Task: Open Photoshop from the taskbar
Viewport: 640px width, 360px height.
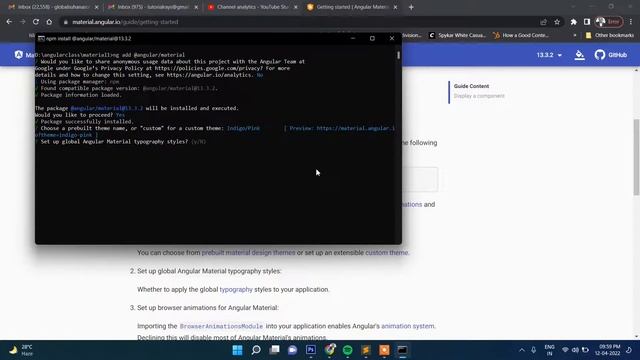Action: (311, 350)
